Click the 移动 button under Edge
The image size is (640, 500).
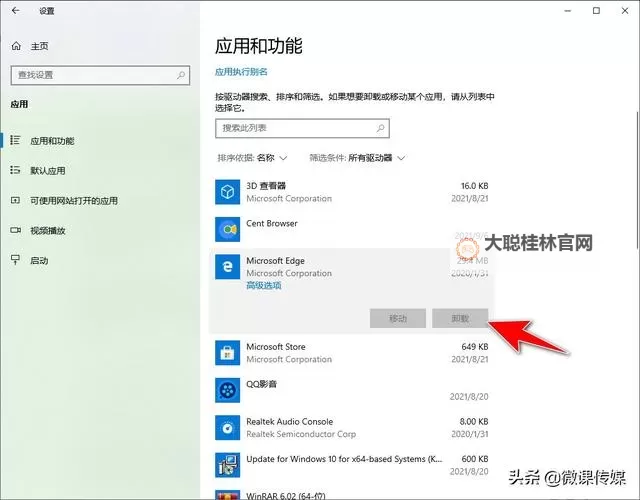pyautogui.click(x=398, y=318)
